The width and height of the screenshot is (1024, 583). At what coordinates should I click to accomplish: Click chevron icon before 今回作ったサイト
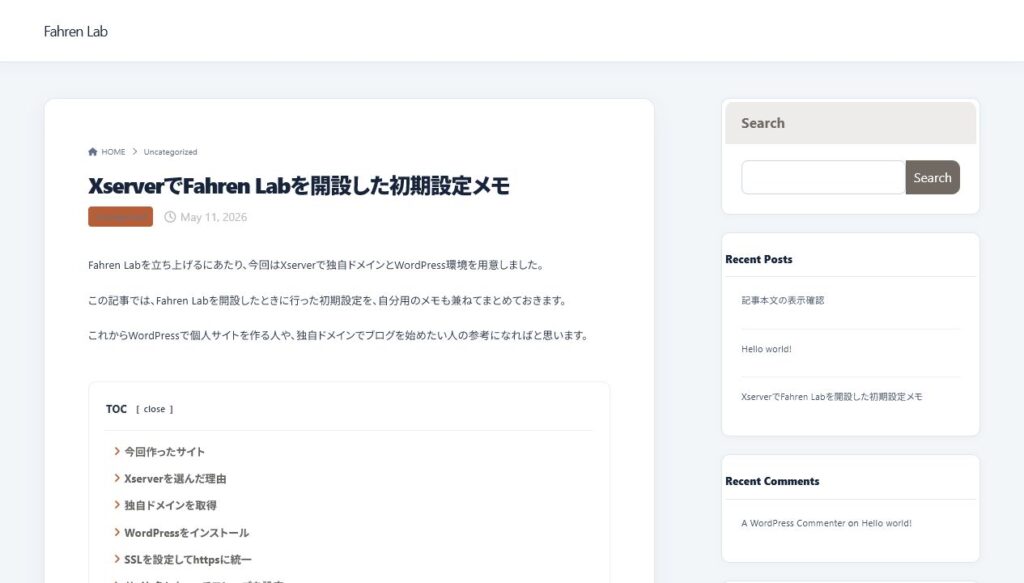coord(117,451)
